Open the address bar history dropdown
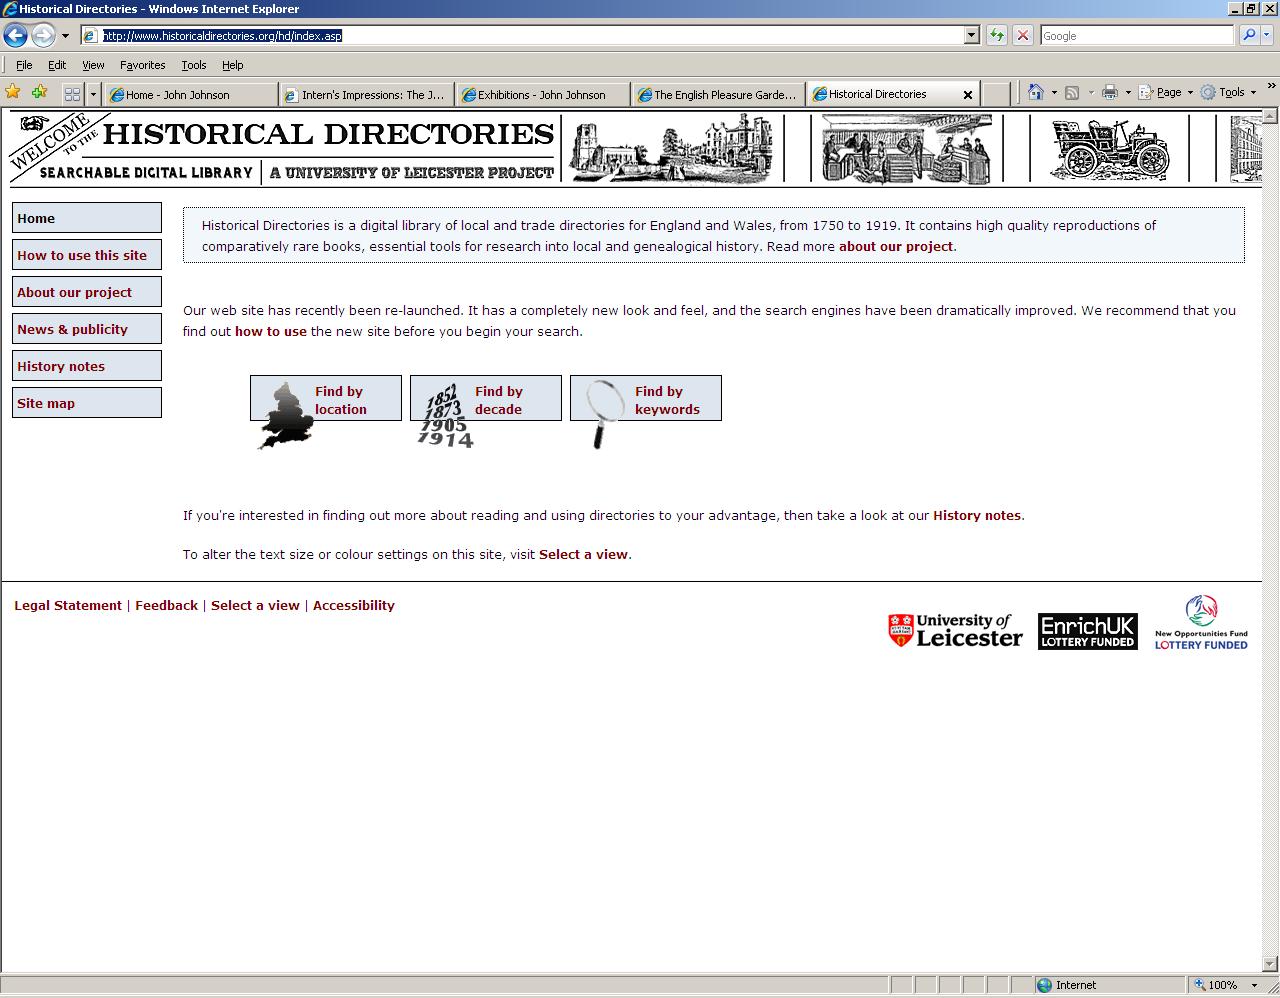This screenshot has width=1280, height=998. [x=969, y=35]
